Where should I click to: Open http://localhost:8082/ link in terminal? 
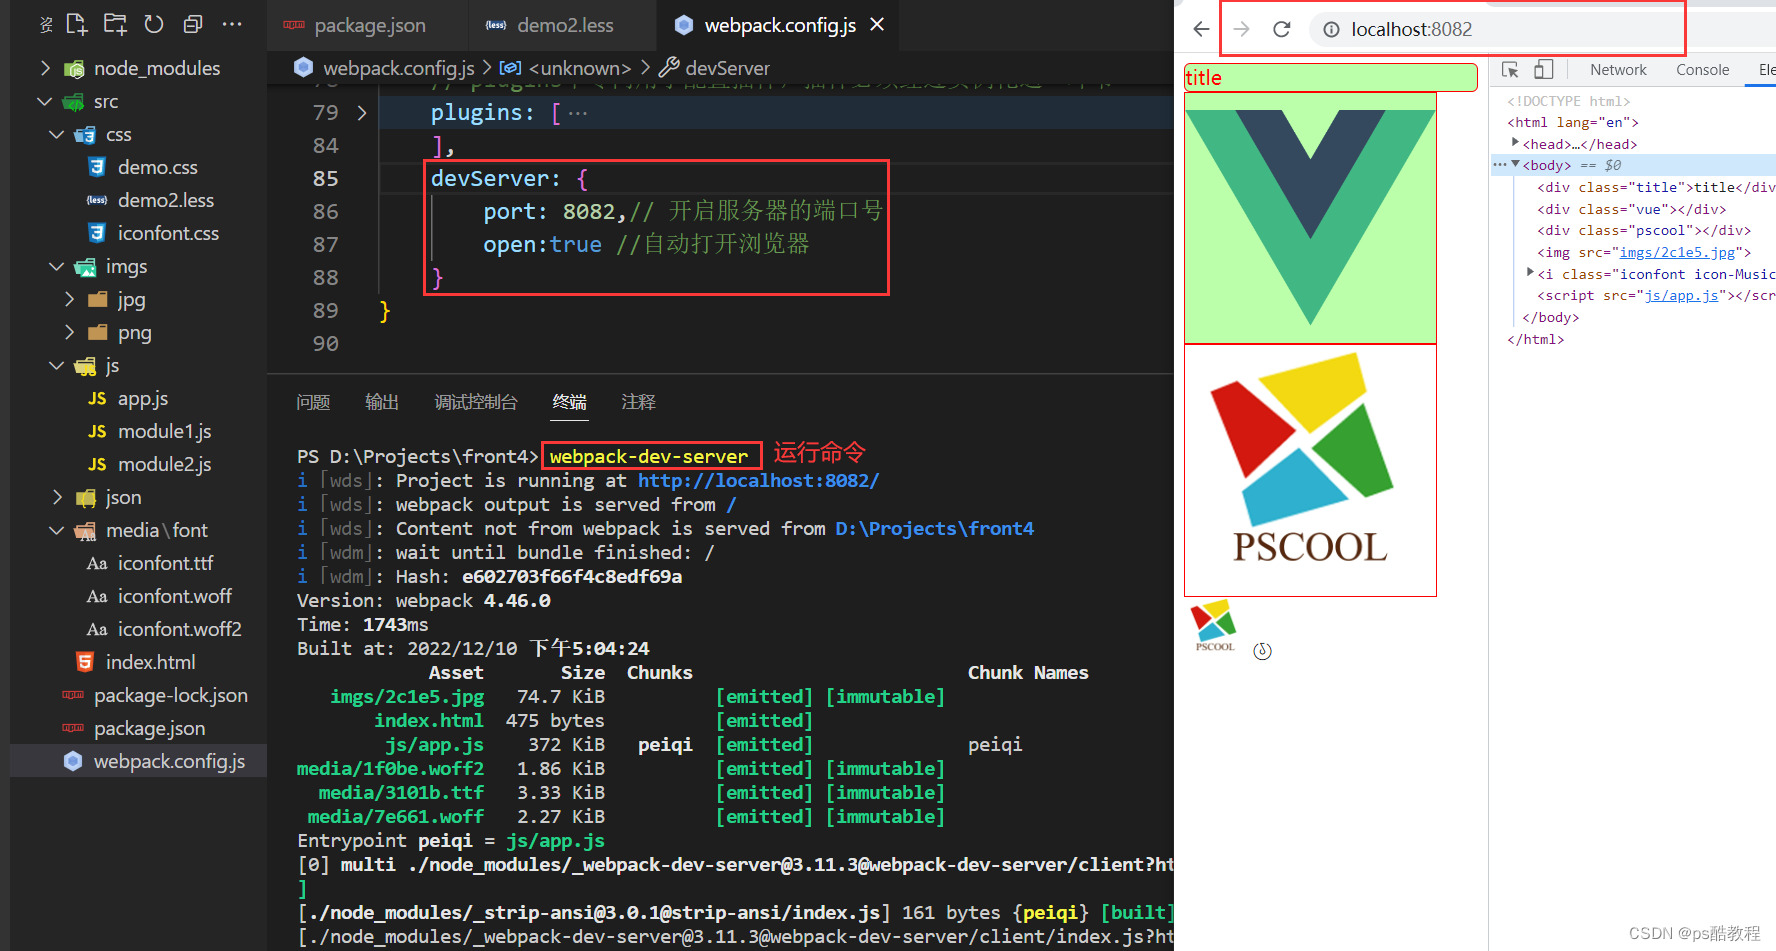click(x=758, y=481)
